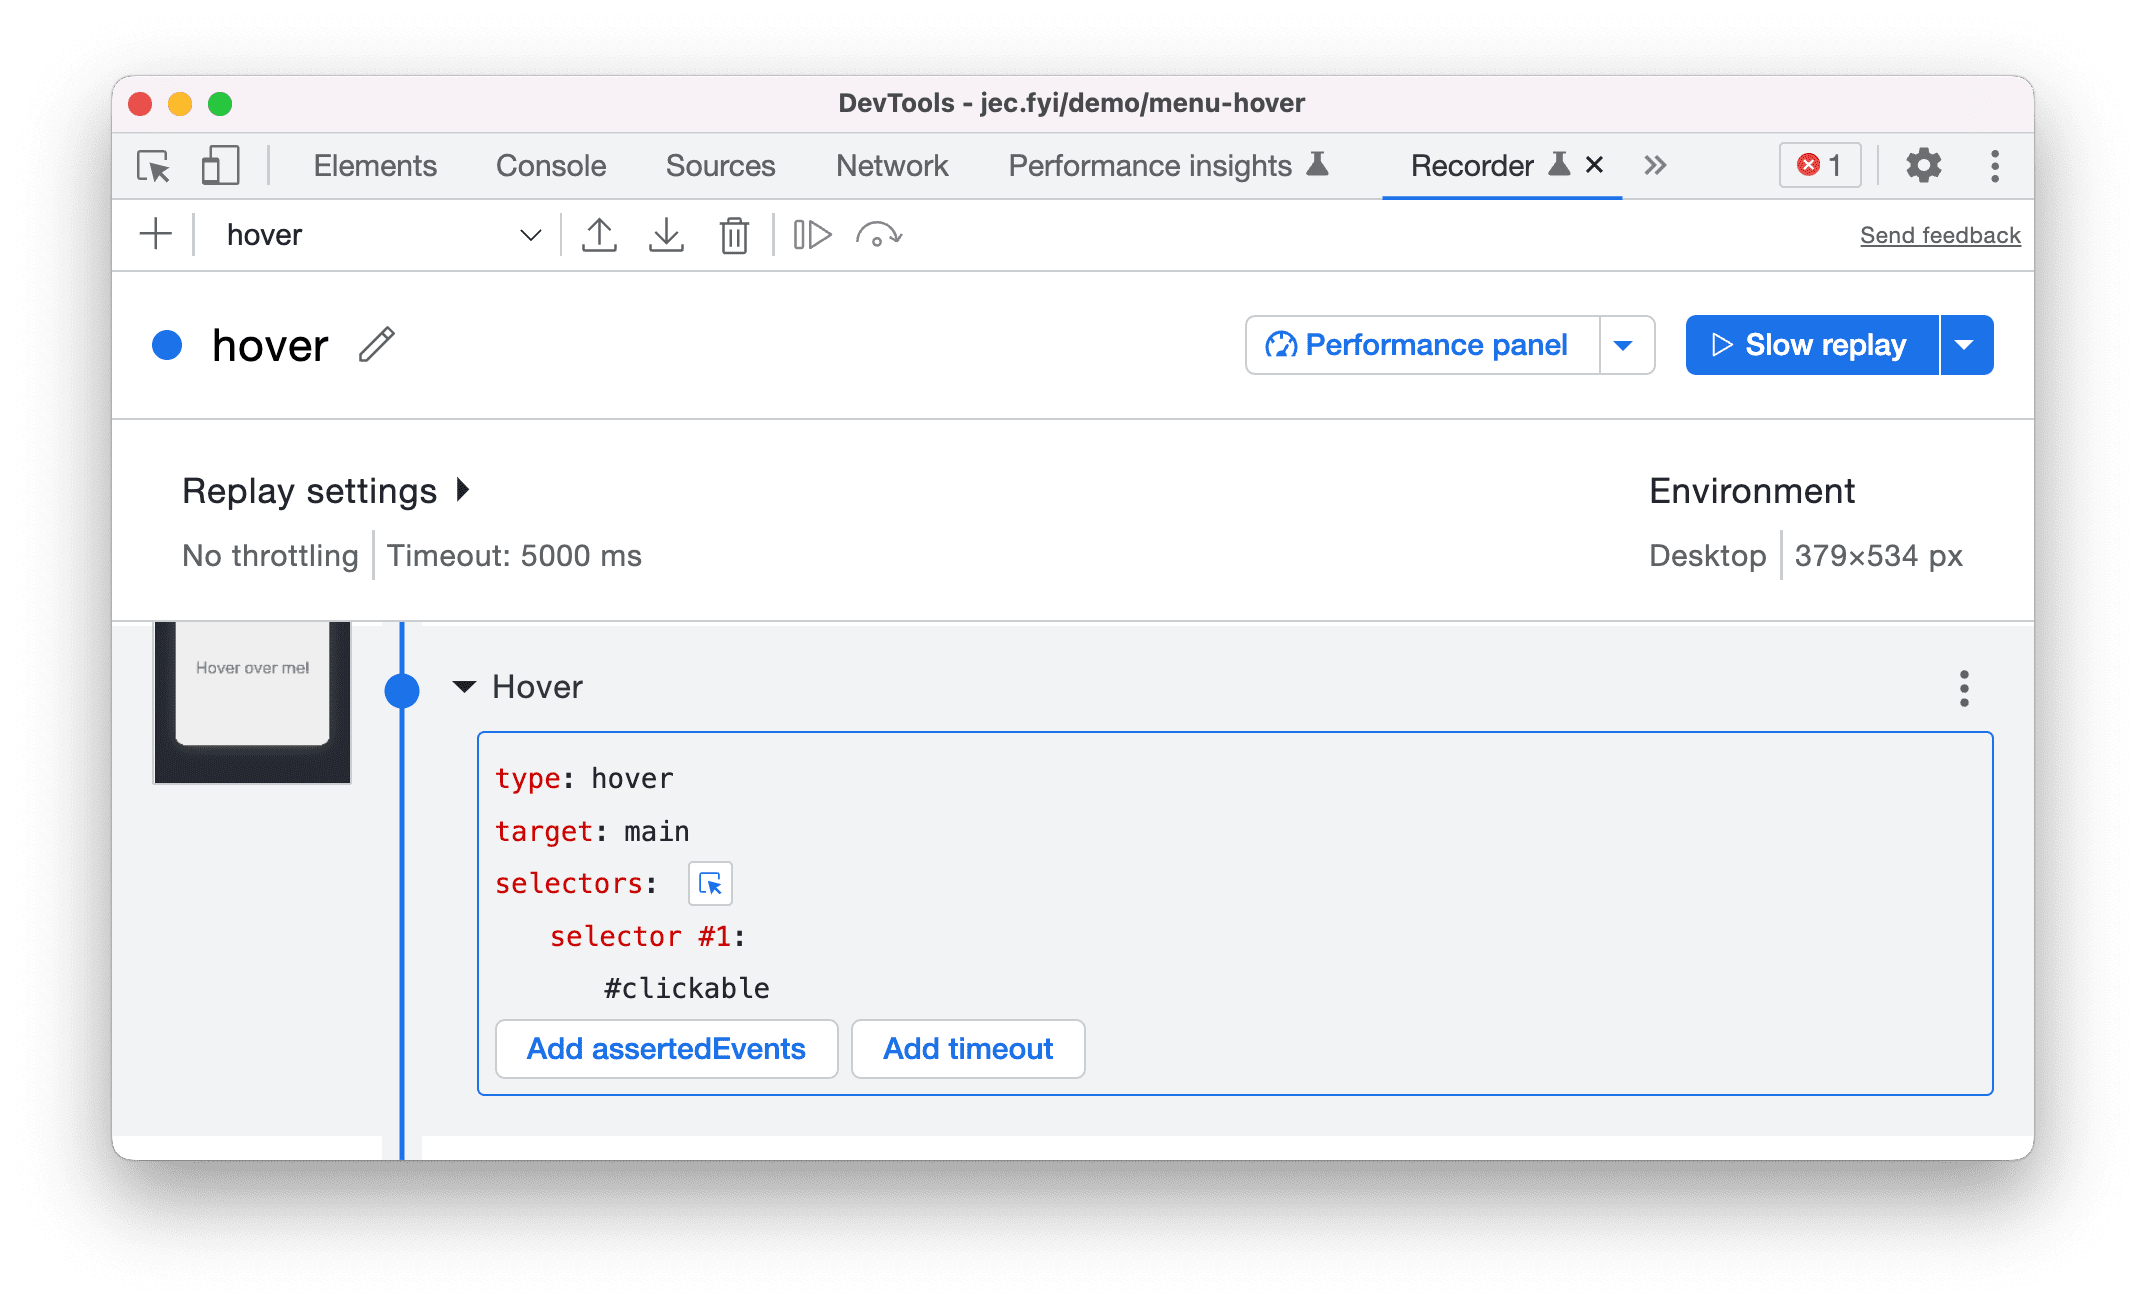
Task: Click the step-through replay icon
Action: click(811, 233)
